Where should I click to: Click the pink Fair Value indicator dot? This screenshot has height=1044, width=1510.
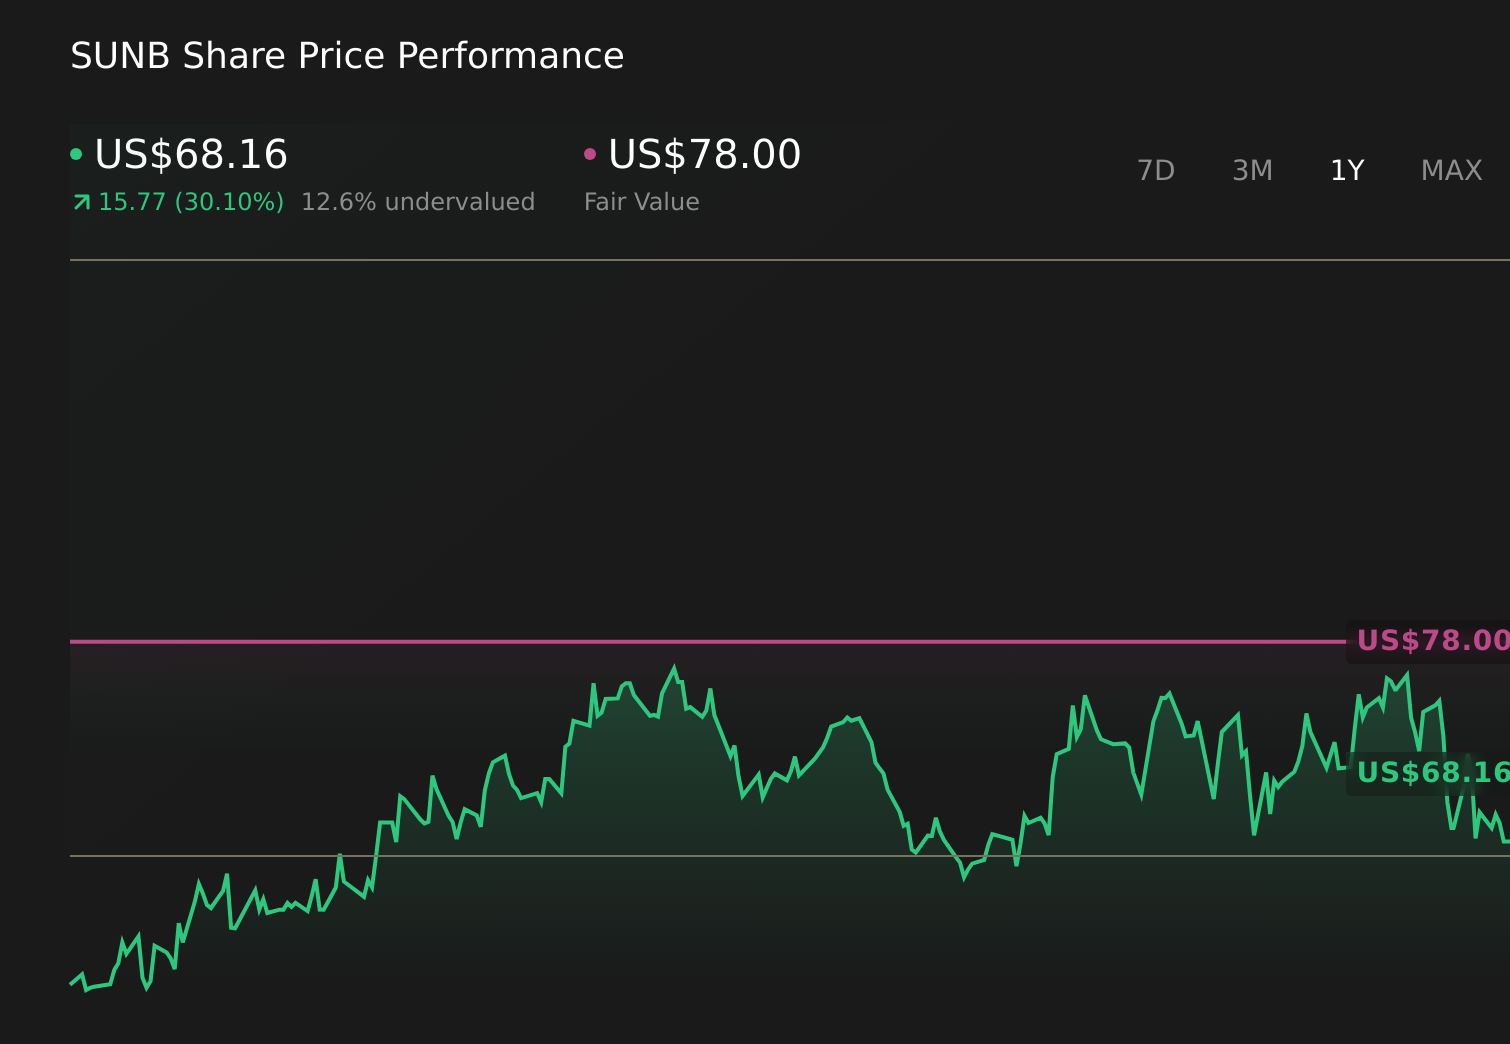pos(590,153)
